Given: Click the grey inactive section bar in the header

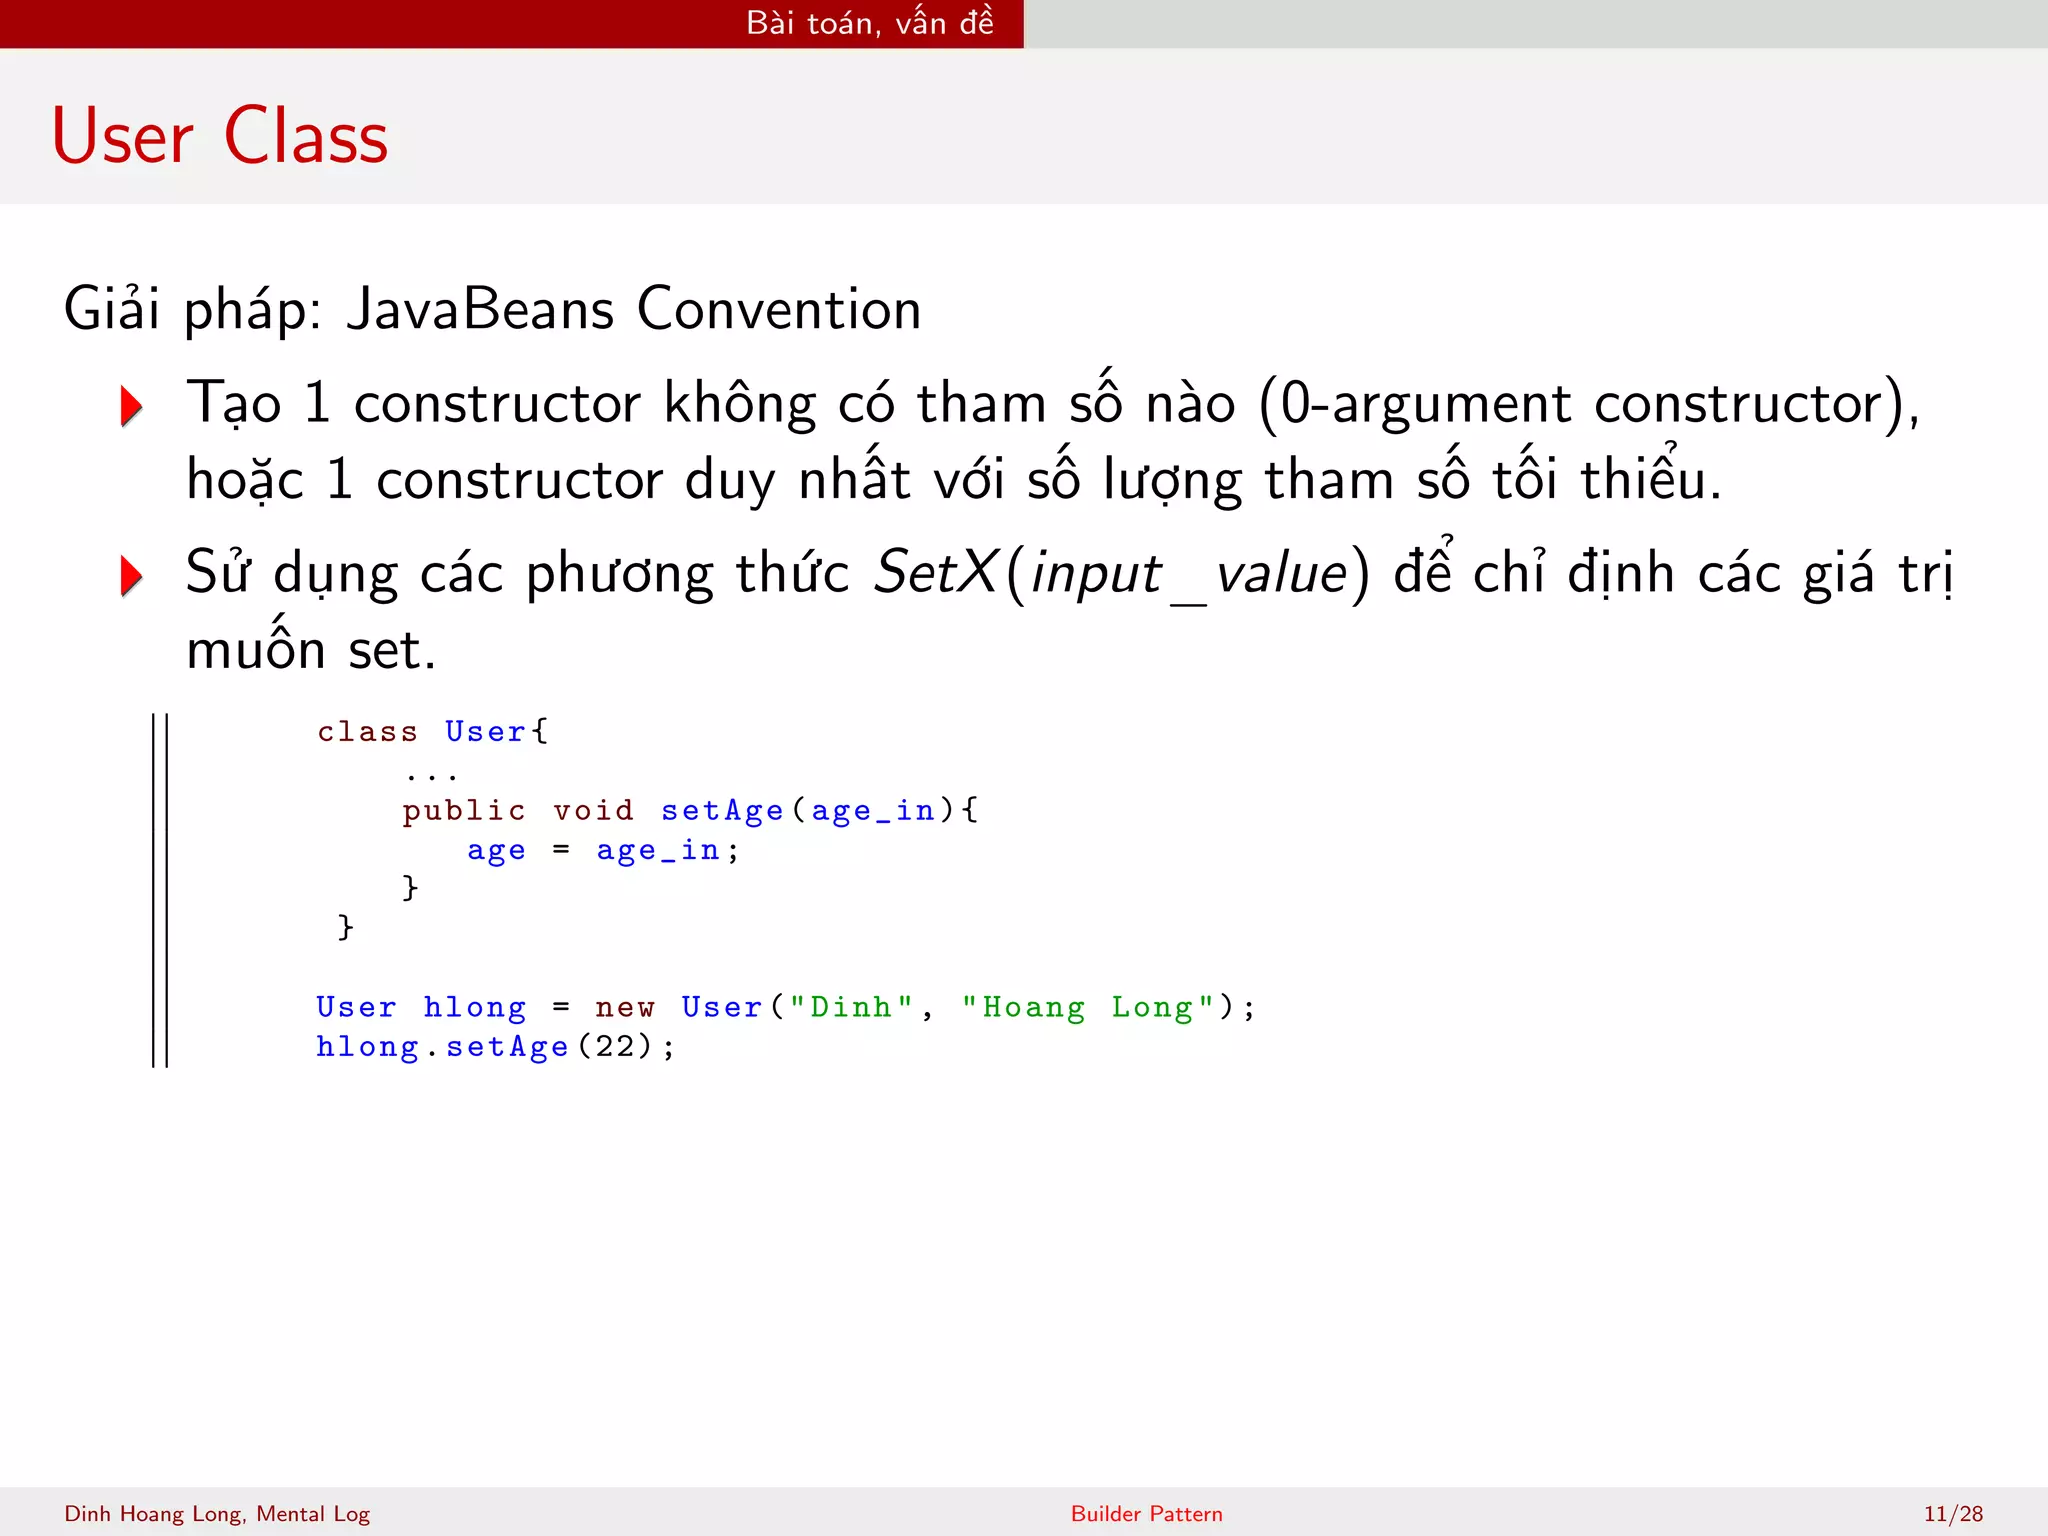Looking at the screenshot, I should coord(1536,24).
